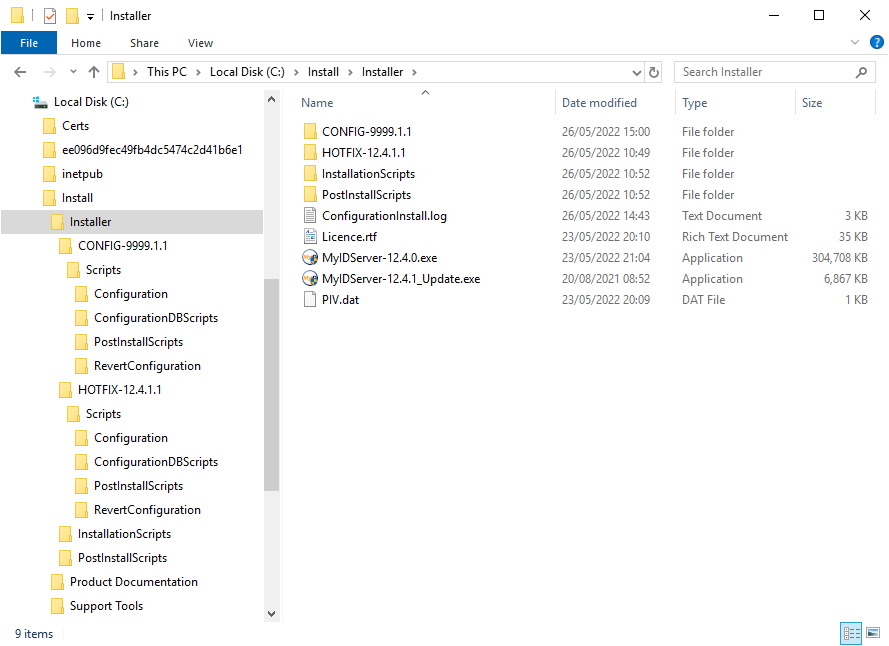Open the address bar history dropdown
The image size is (889, 646).
637,72
